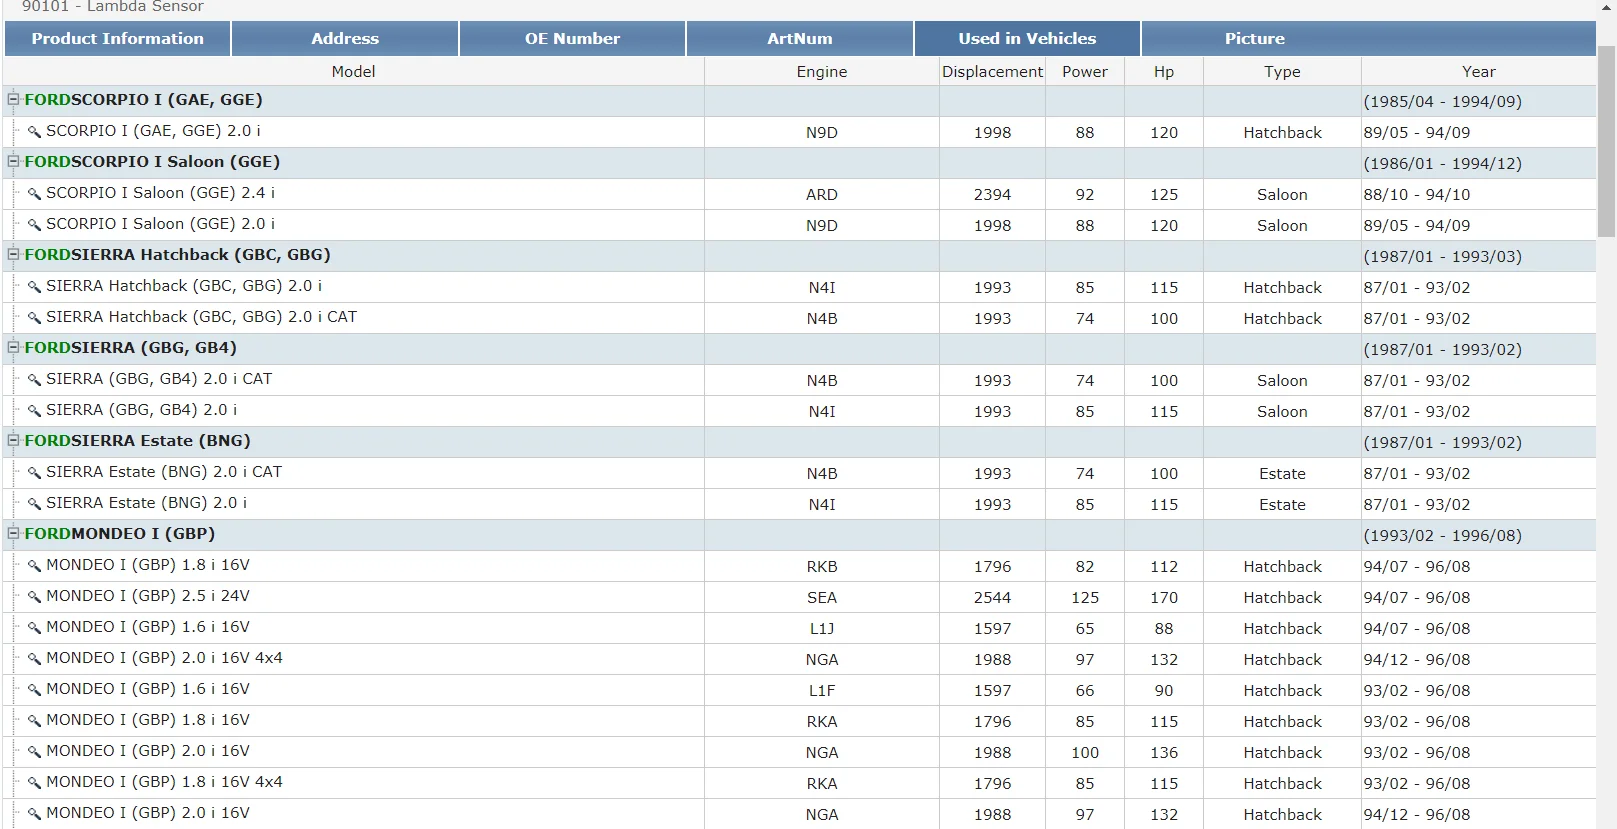1617x829 pixels.
Task: Select the Used in Vehicles tab
Action: pyautogui.click(x=1027, y=39)
